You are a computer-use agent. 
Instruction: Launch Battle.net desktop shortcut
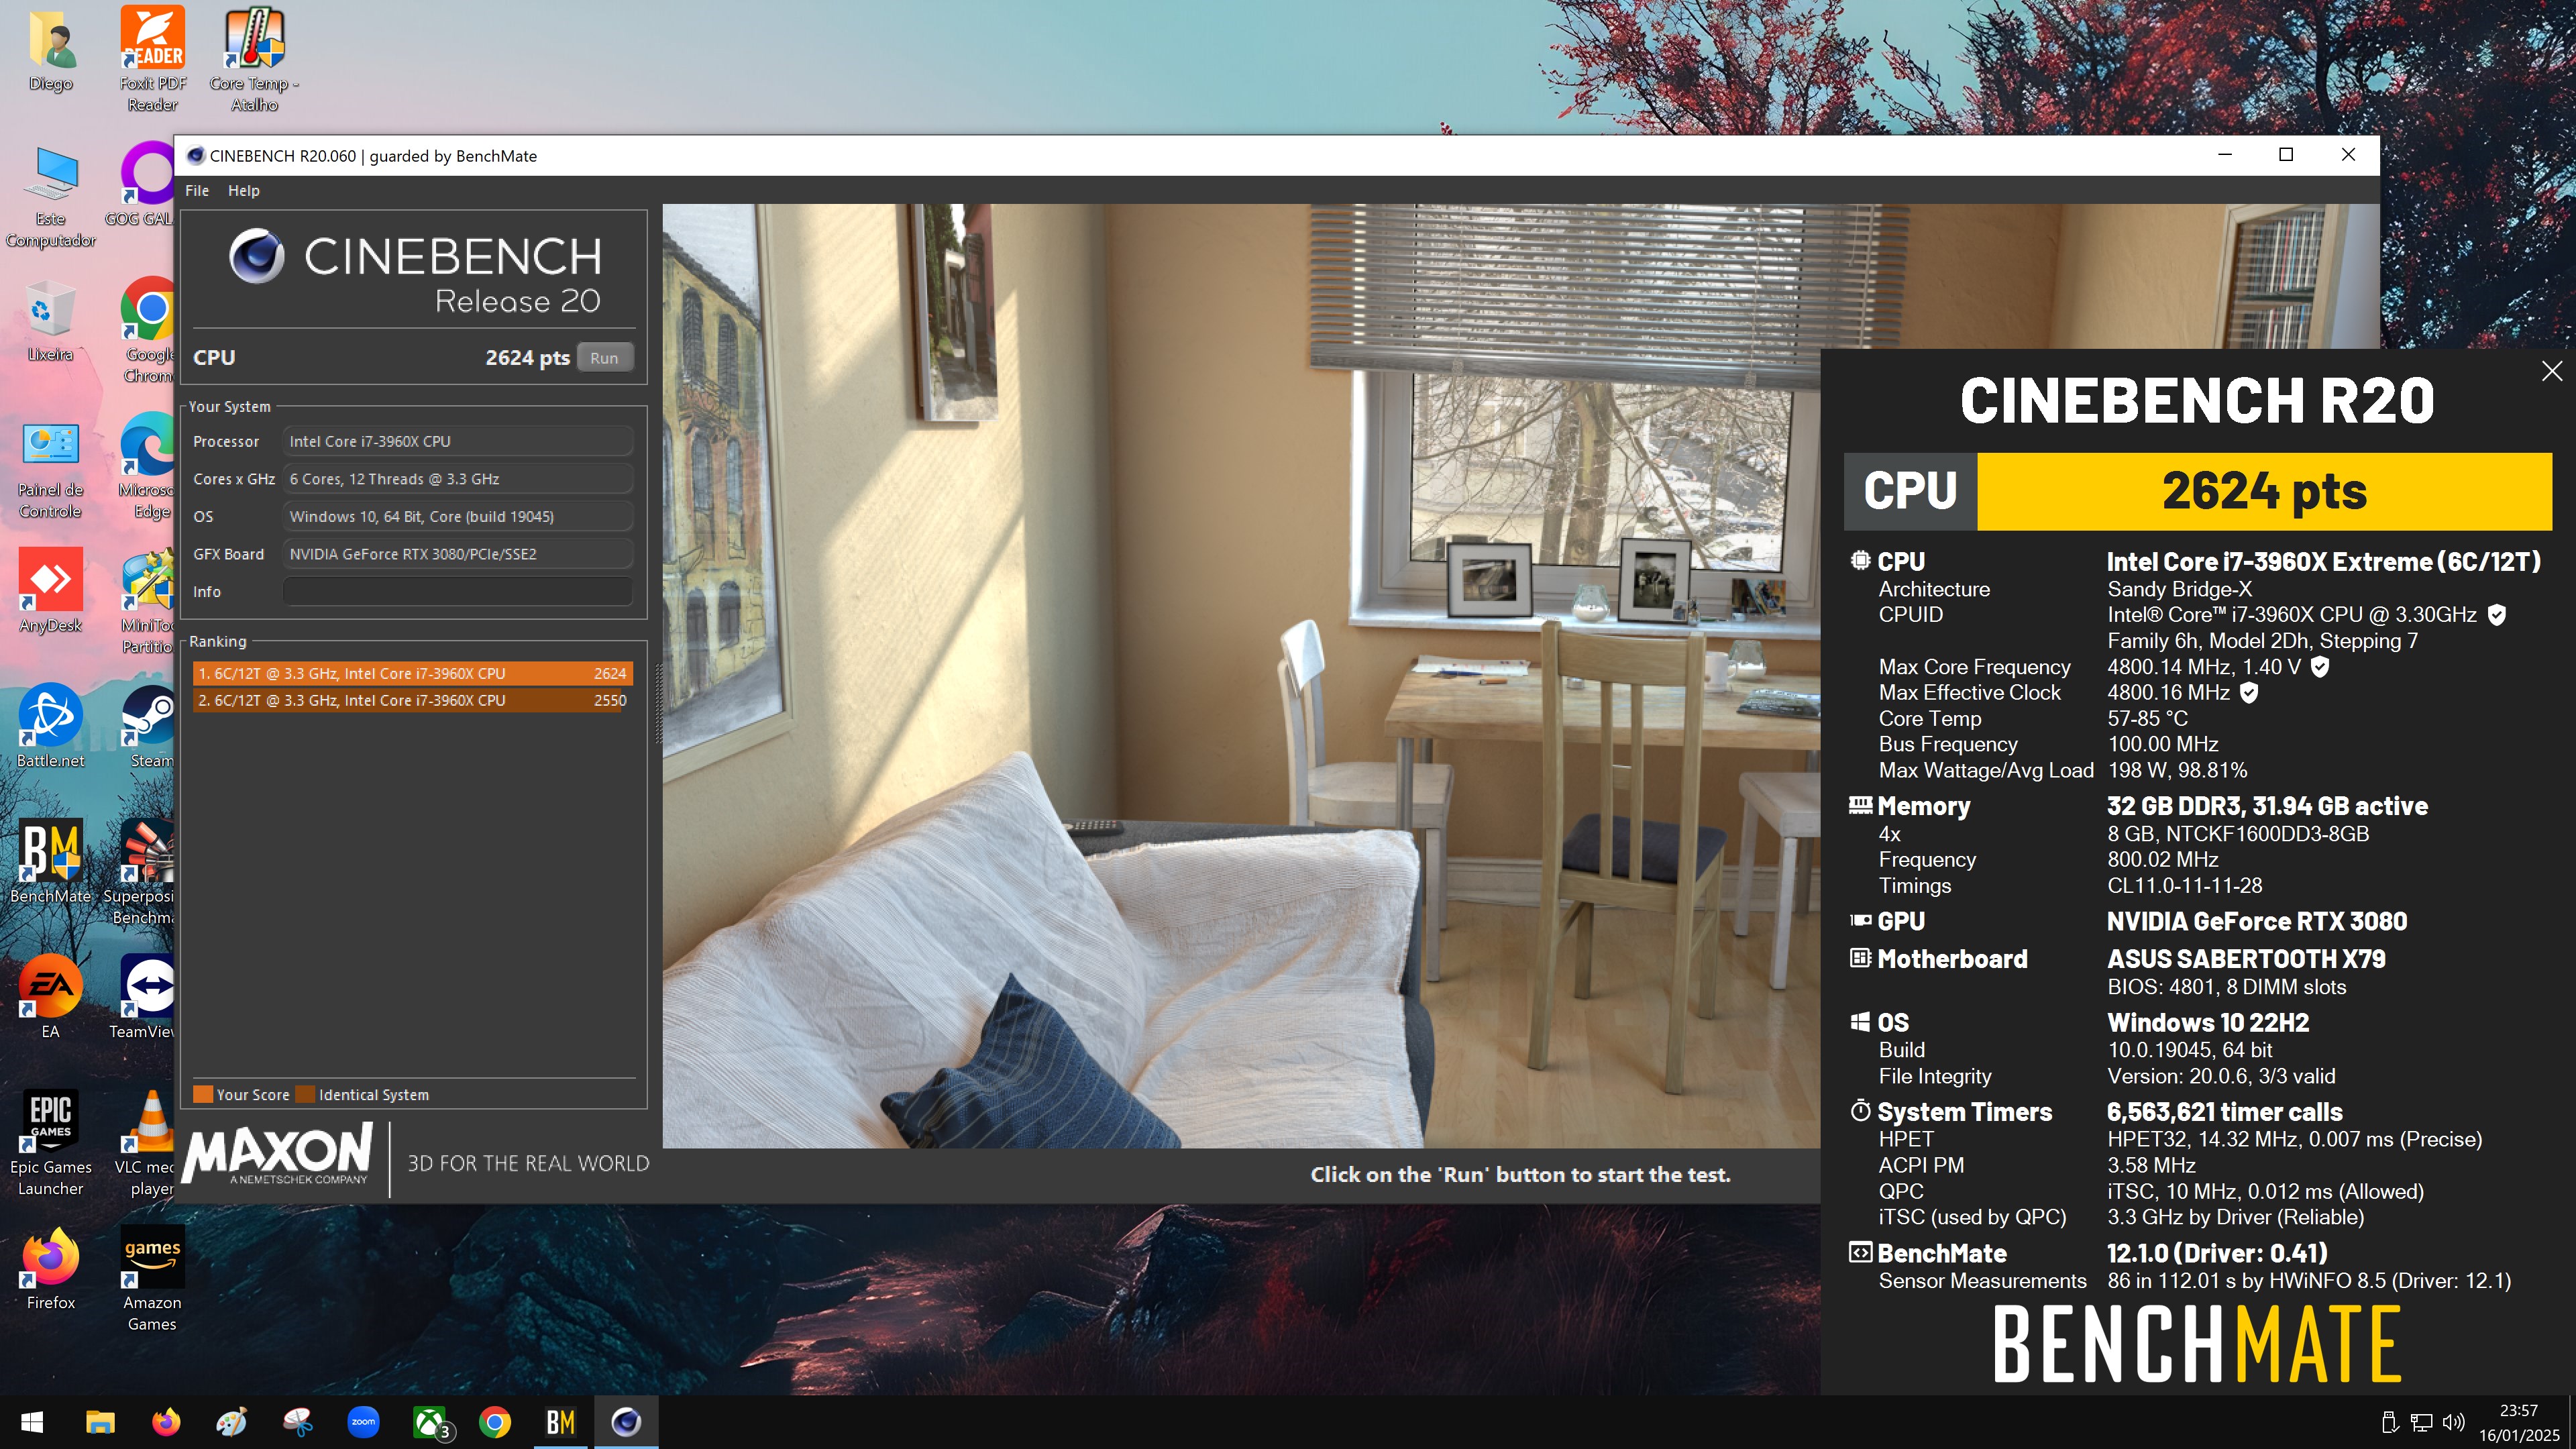click(x=50, y=725)
